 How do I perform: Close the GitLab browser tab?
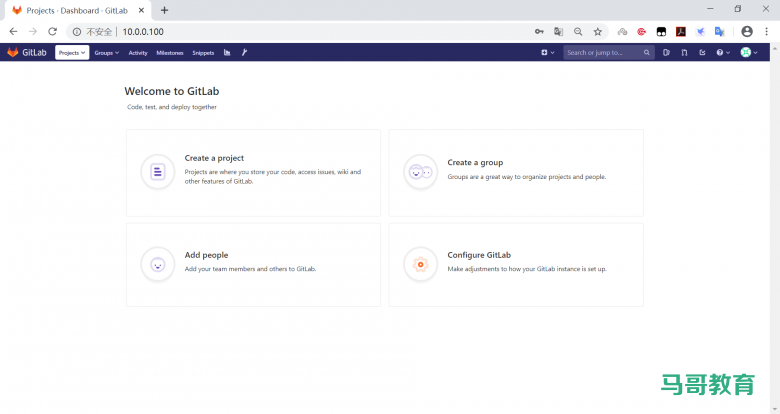[141, 10]
